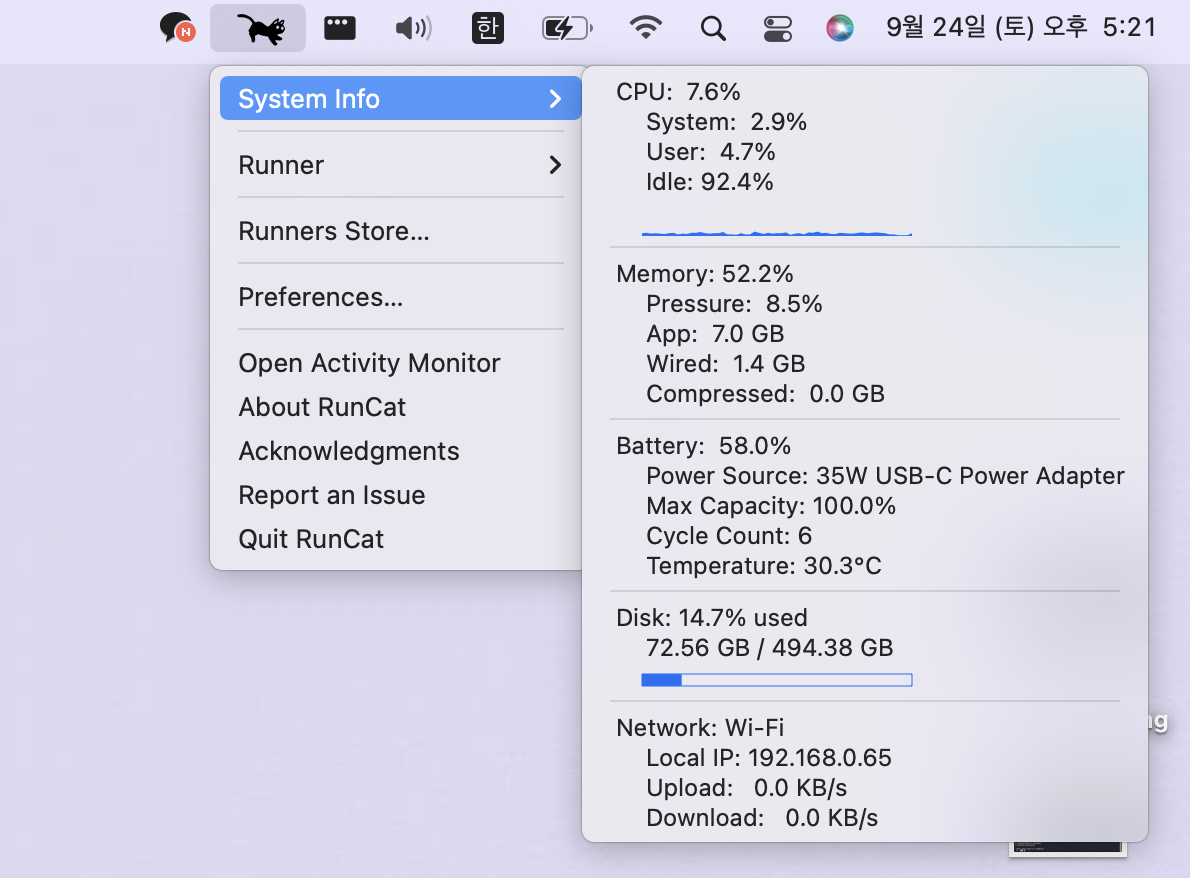Click Power Source: 35W USB-C Power Adapter
This screenshot has height=878, width=1190.
point(885,476)
